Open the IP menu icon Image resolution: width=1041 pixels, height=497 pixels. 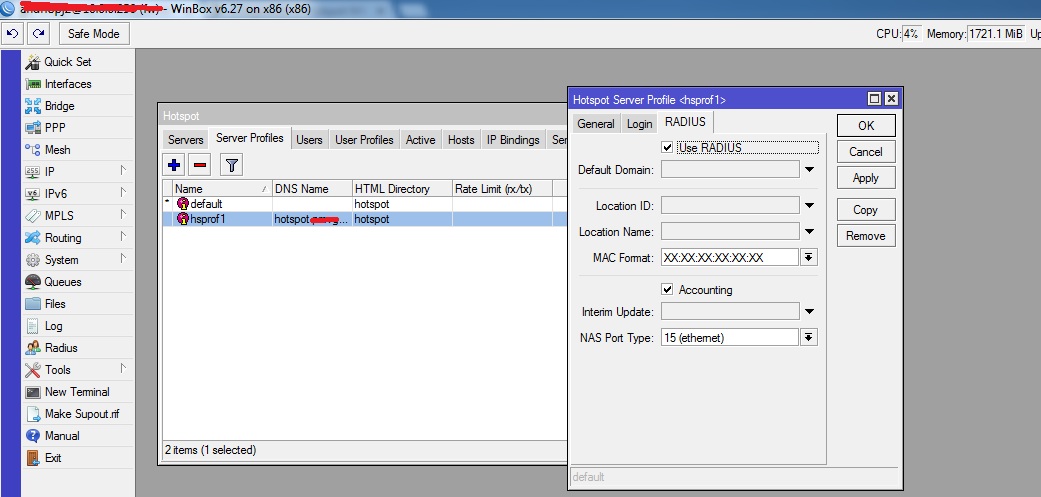pyautogui.click(x=33, y=172)
